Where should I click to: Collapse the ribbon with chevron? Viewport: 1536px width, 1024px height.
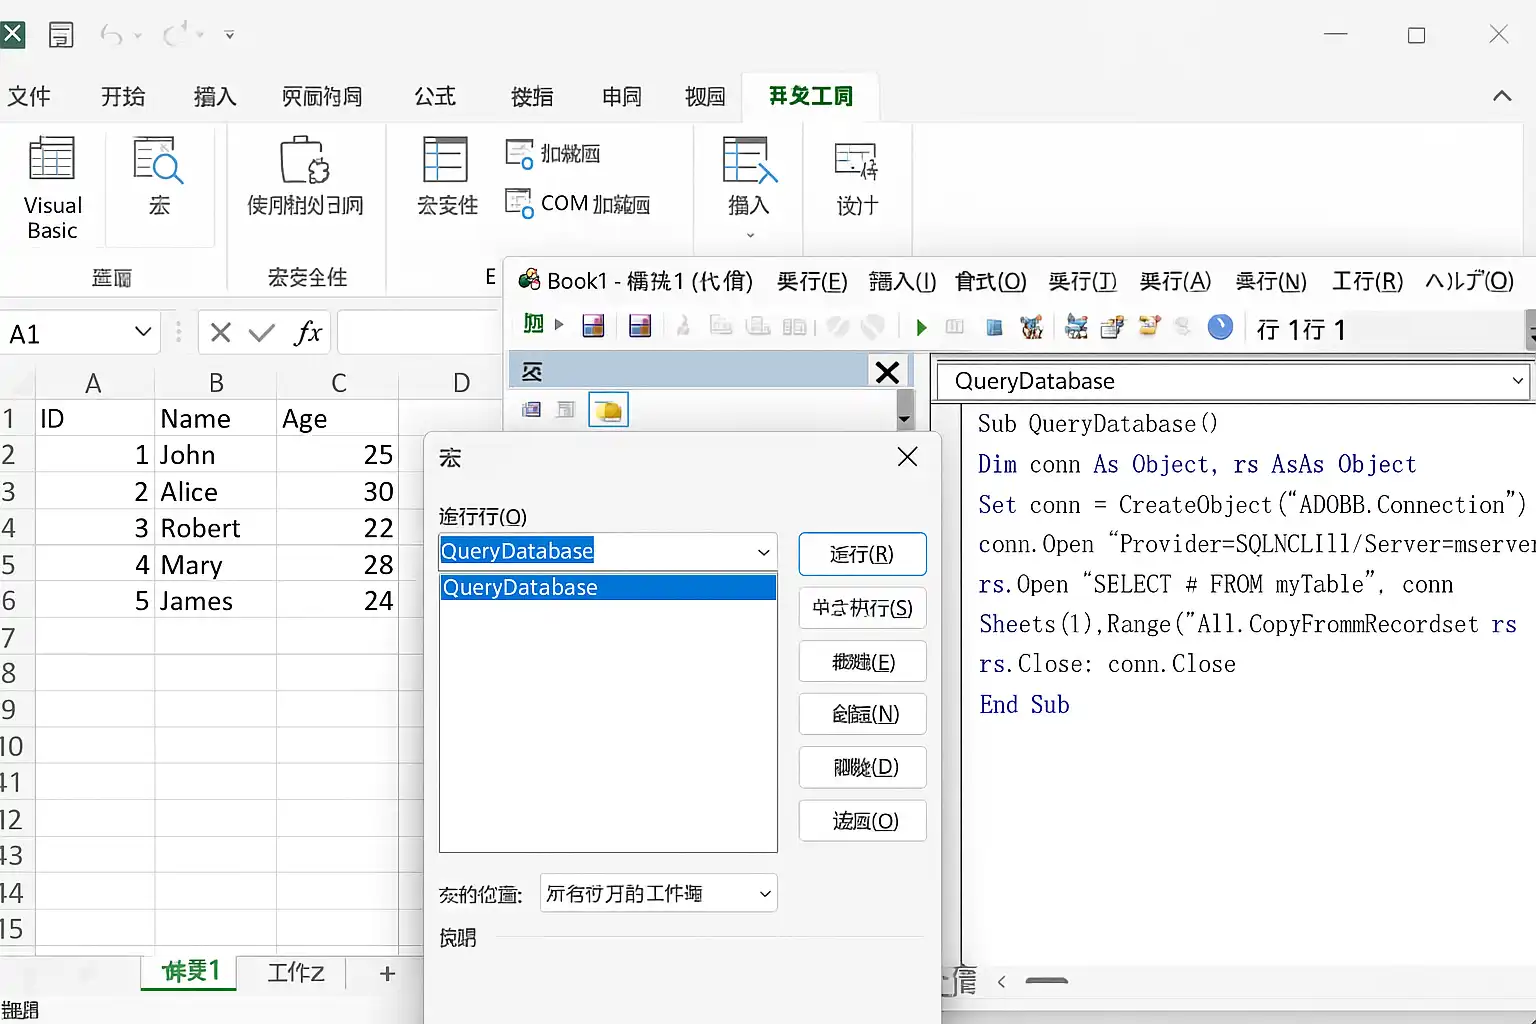coord(1502,96)
